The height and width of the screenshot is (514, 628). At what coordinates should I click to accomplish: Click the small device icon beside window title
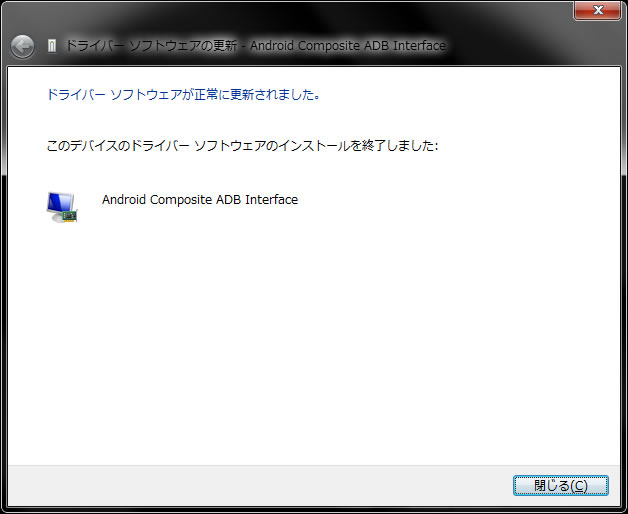point(52,46)
